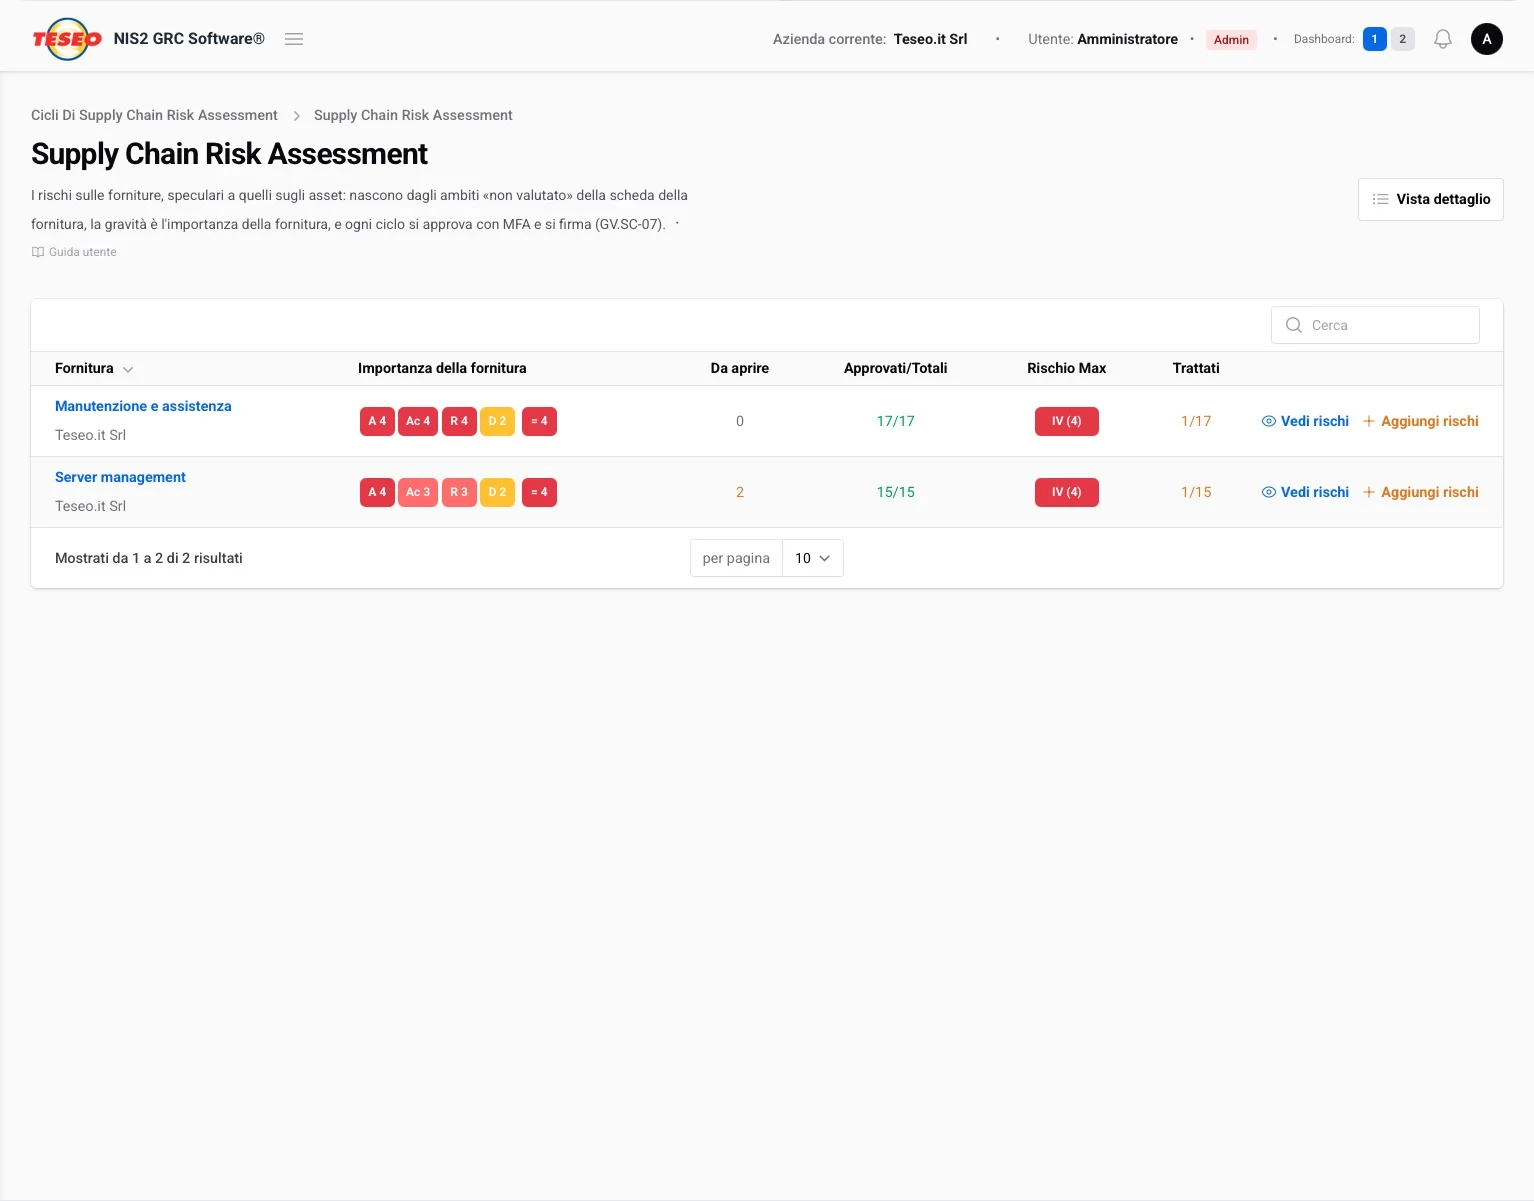Click the IV (4) risk badge for Server management
Viewport: 1534px width, 1201px height.
tap(1066, 492)
